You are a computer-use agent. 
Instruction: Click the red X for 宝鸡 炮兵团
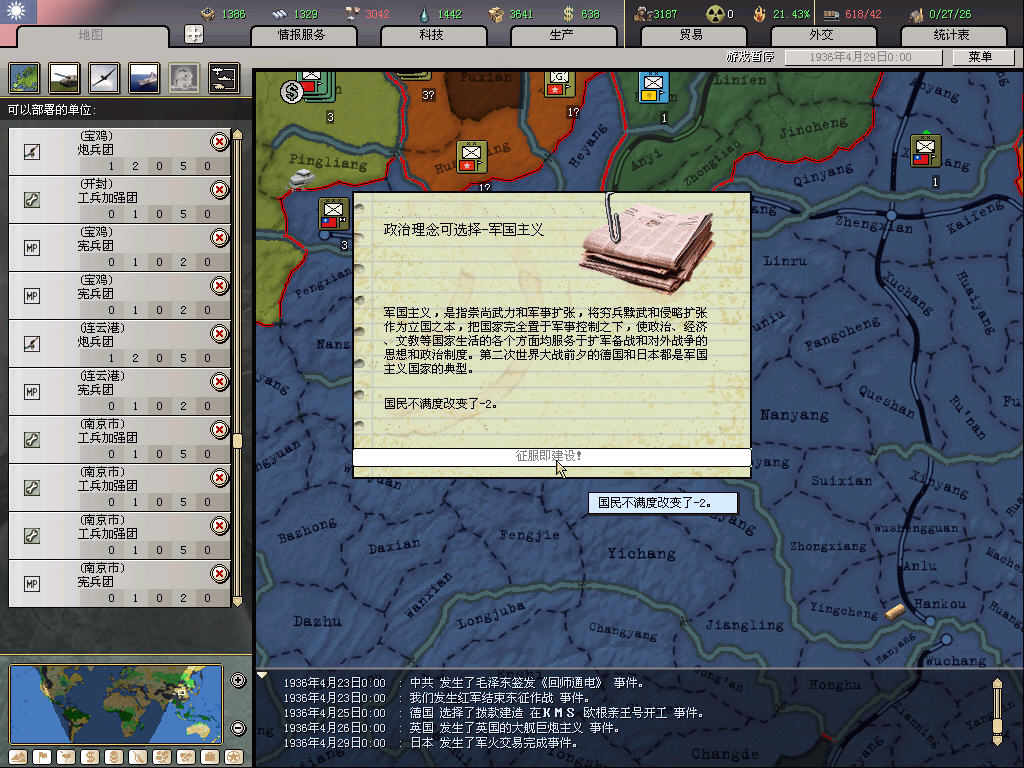pos(219,142)
